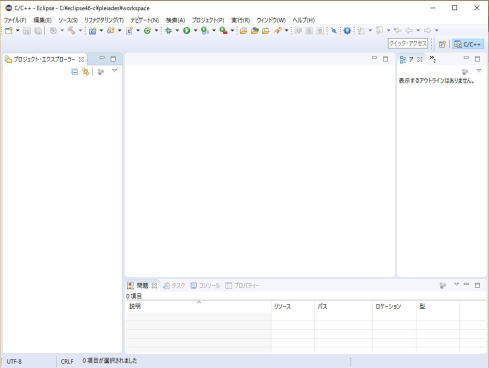Click Collapse All in Project Explorer
This screenshot has height=368, width=489.
tap(75, 72)
